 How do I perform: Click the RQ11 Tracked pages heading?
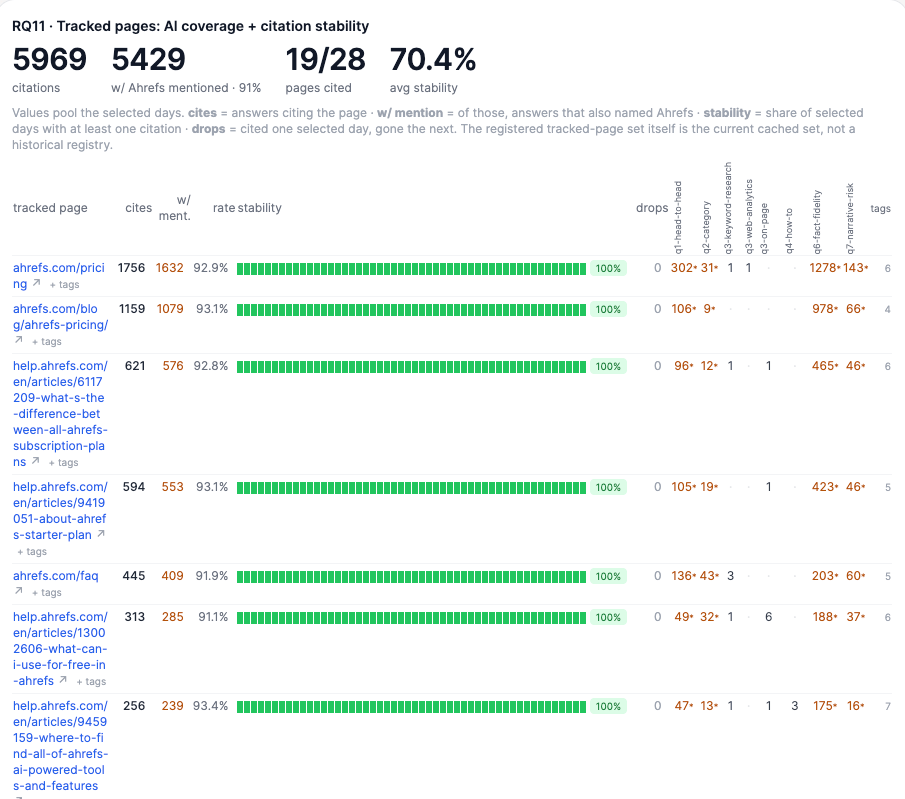190,26
